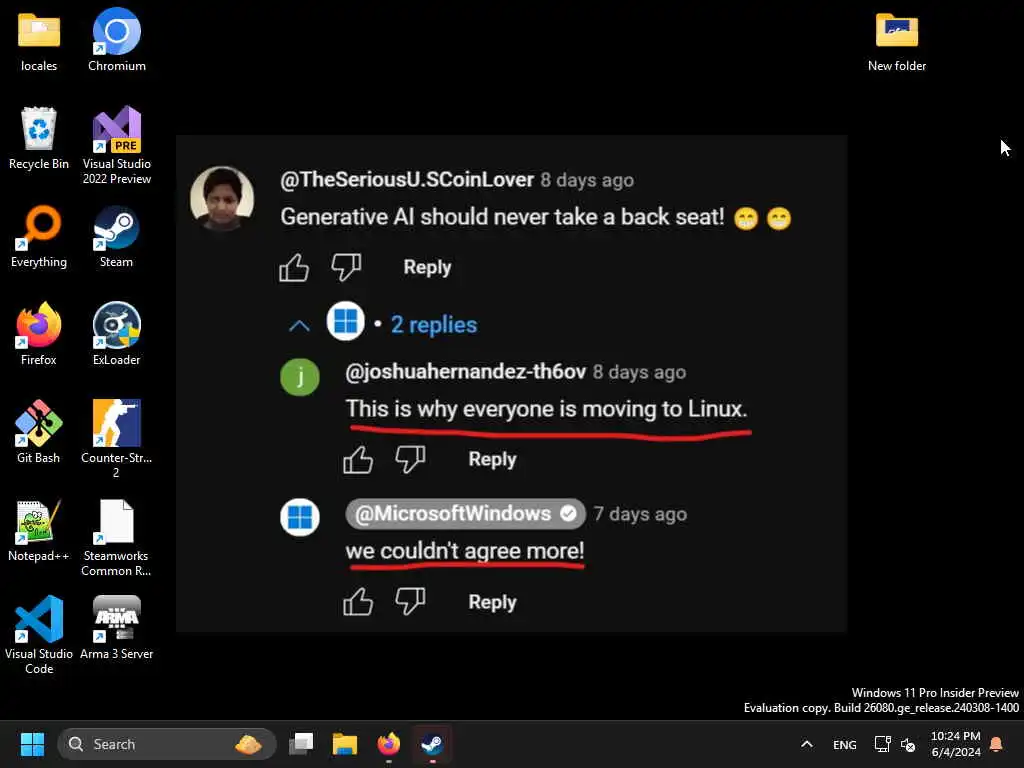The image size is (1024, 768).
Task: Dislike the joshuahernandez-th6ov reply with thumbs down
Action: coord(410,458)
